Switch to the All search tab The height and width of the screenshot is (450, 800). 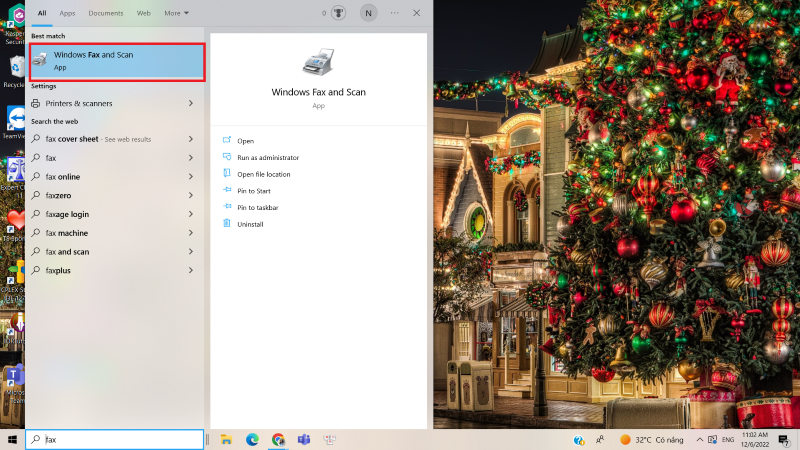(x=42, y=13)
